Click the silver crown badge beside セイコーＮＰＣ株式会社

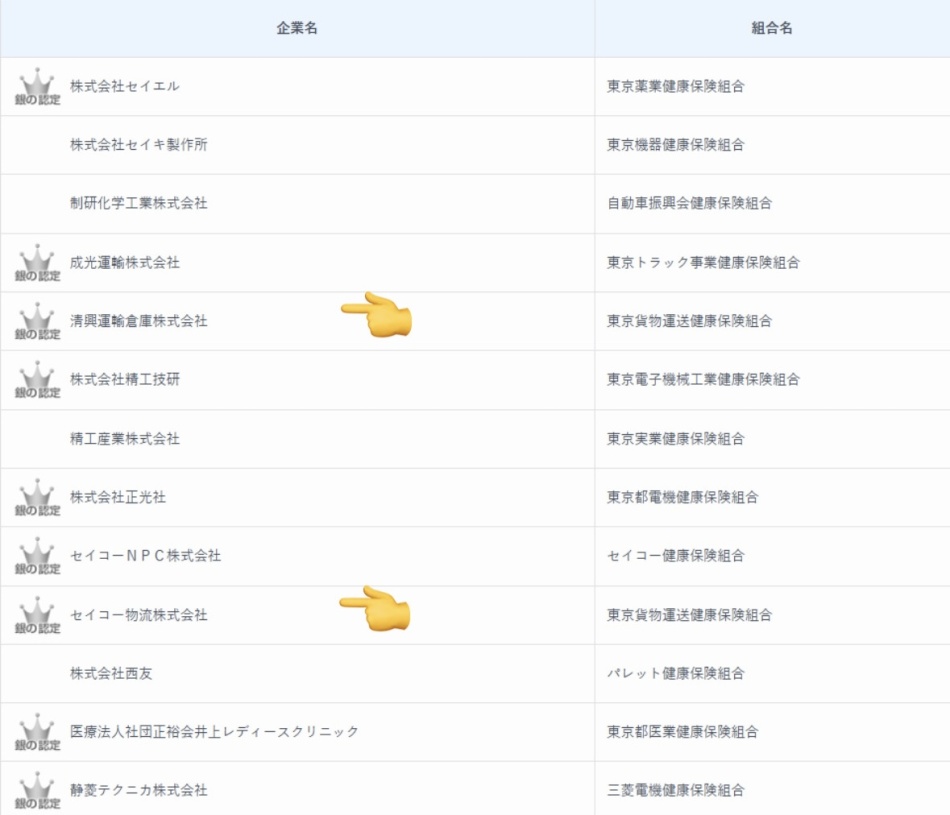click(x=38, y=556)
